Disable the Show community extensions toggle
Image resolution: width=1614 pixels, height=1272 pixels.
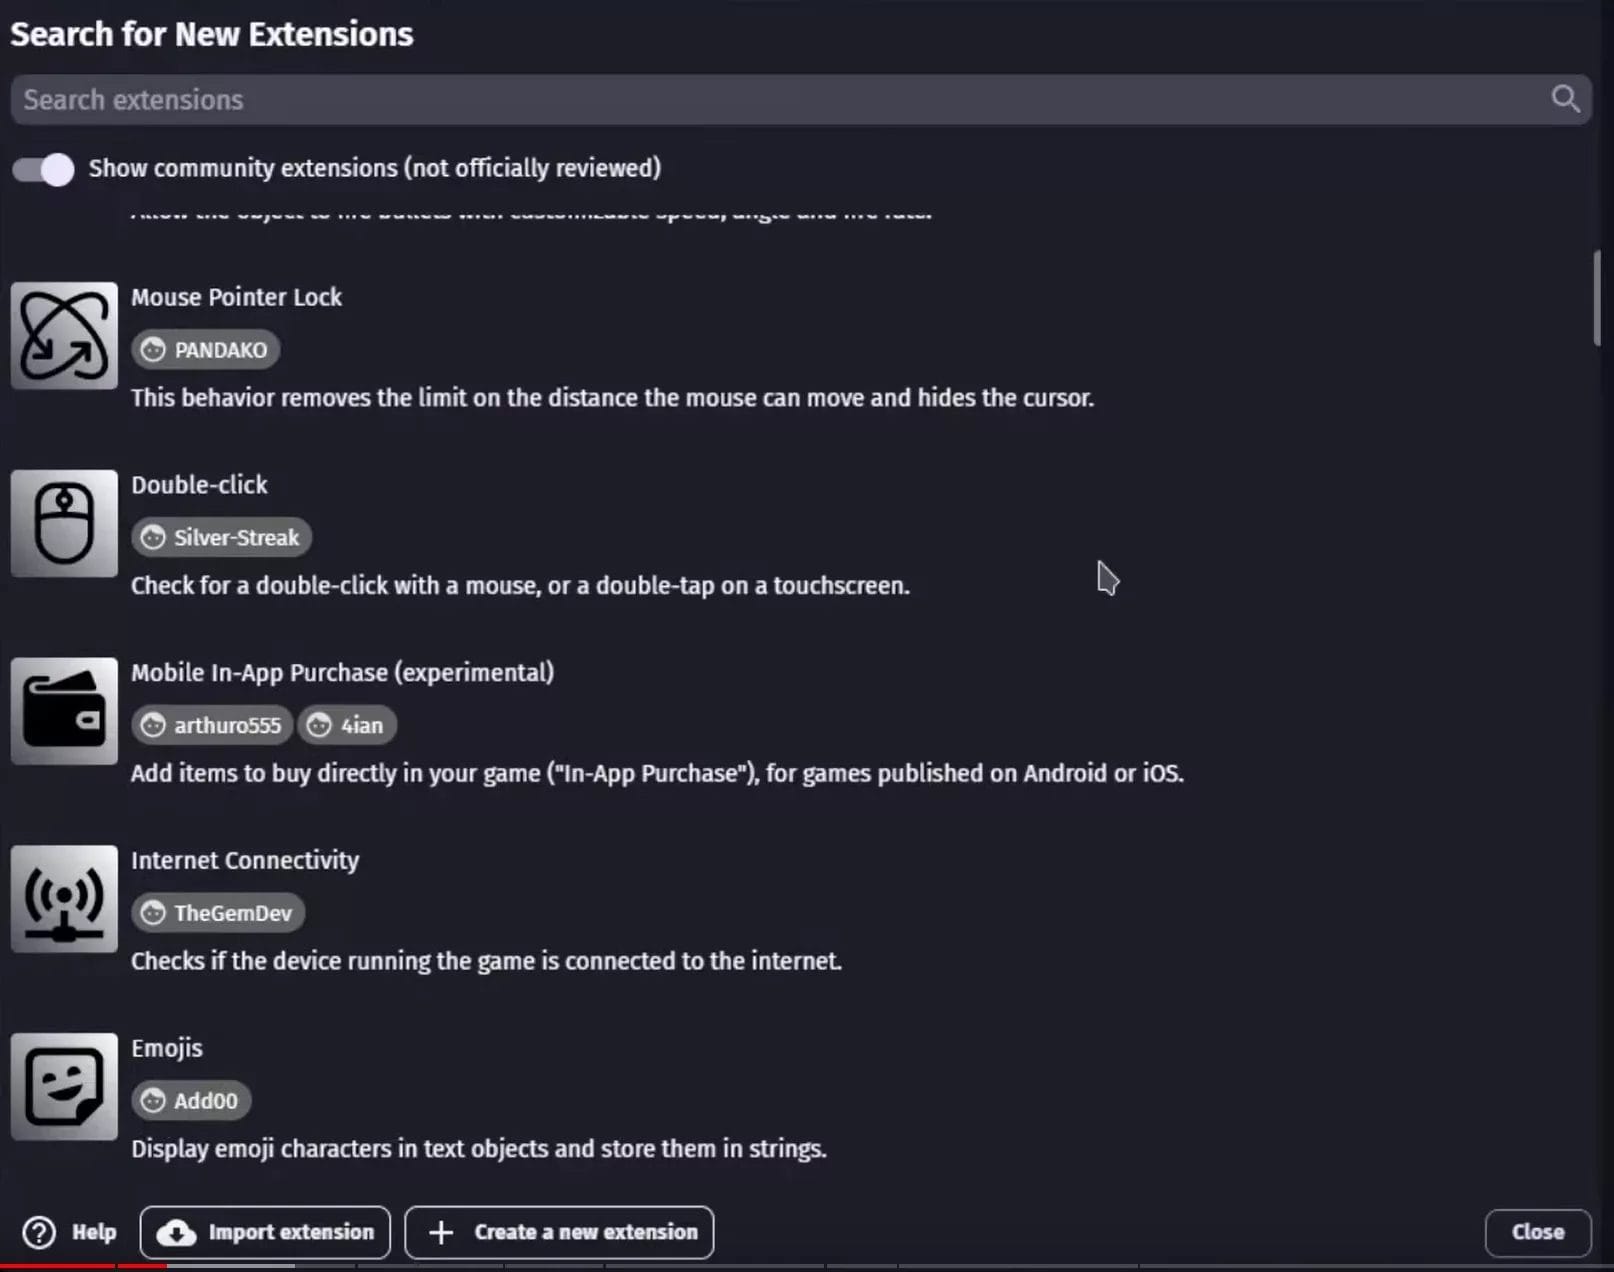[x=43, y=169]
